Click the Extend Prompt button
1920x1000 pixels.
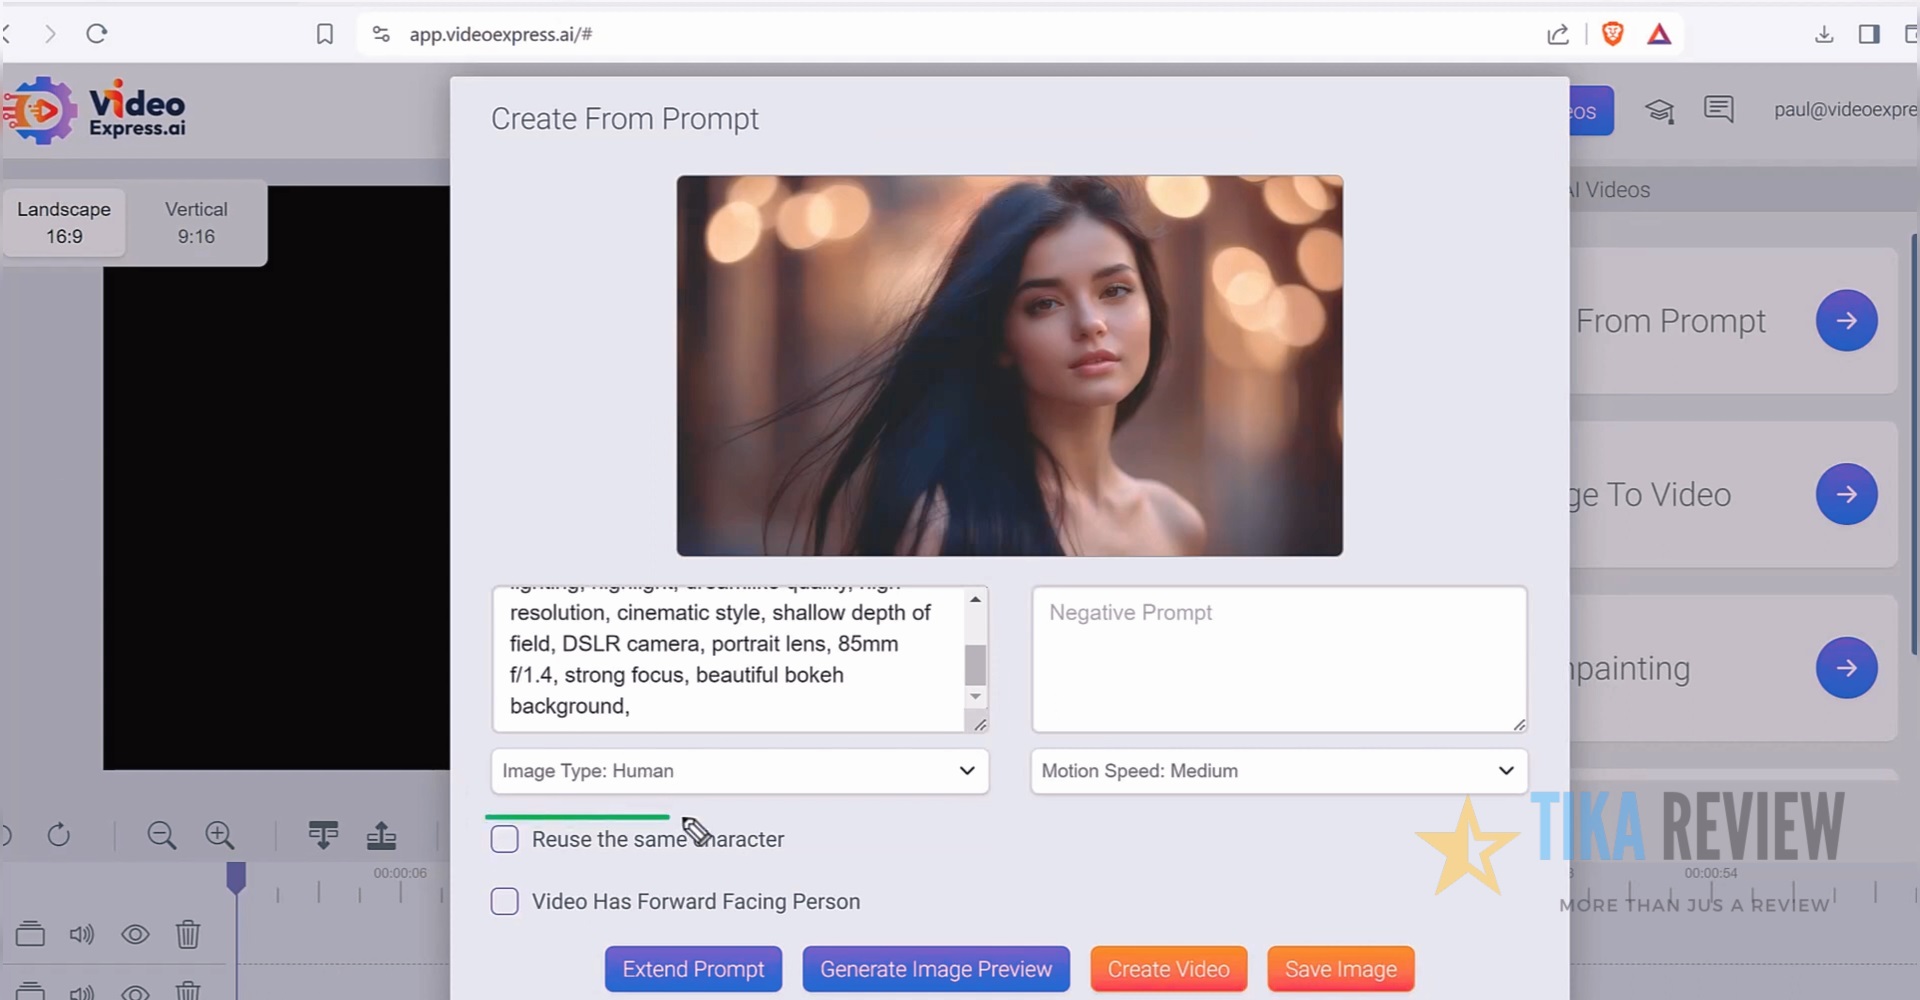[x=693, y=969]
